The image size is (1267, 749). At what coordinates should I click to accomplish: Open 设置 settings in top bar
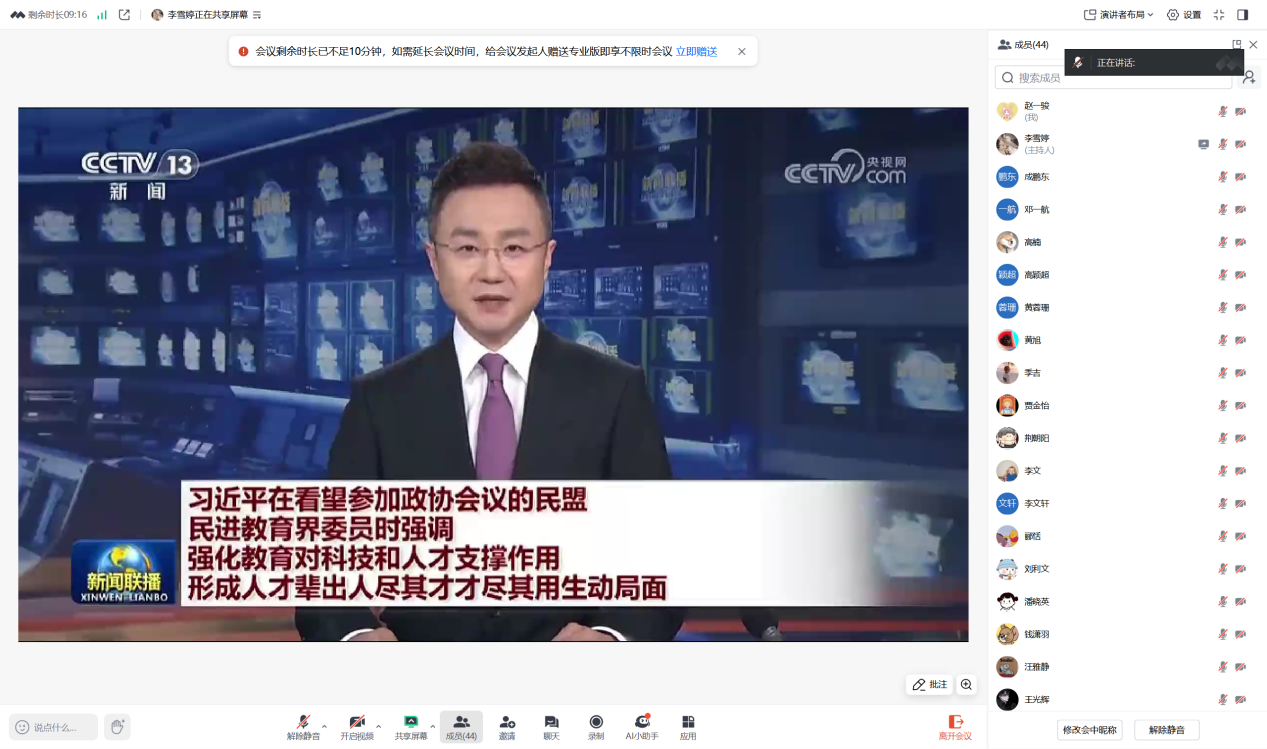click(1184, 15)
